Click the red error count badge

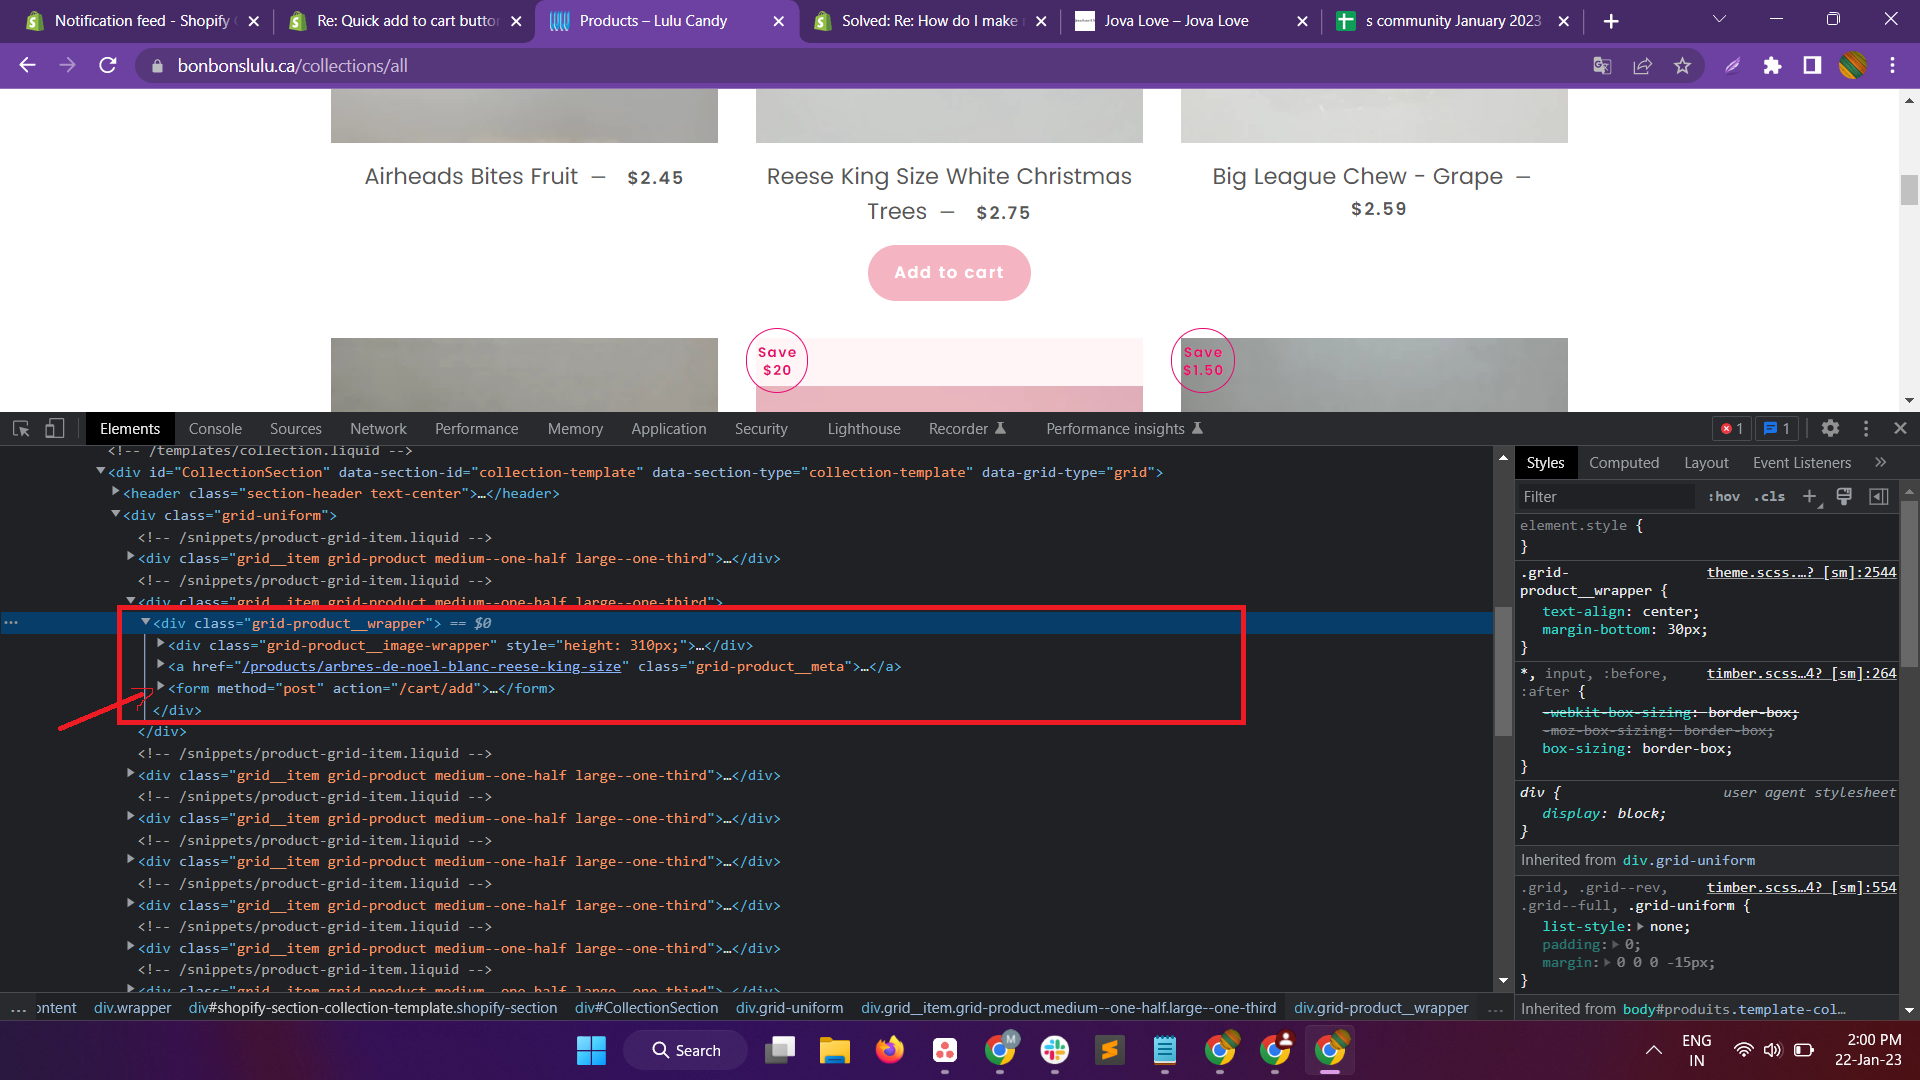click(1732, 428)
